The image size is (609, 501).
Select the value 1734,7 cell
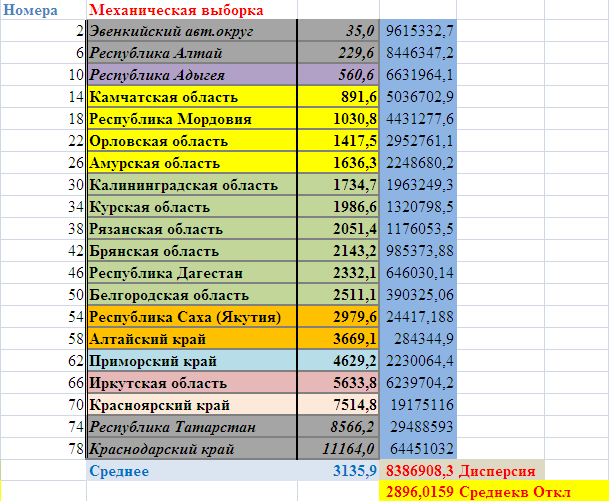[x=339, y=184]
